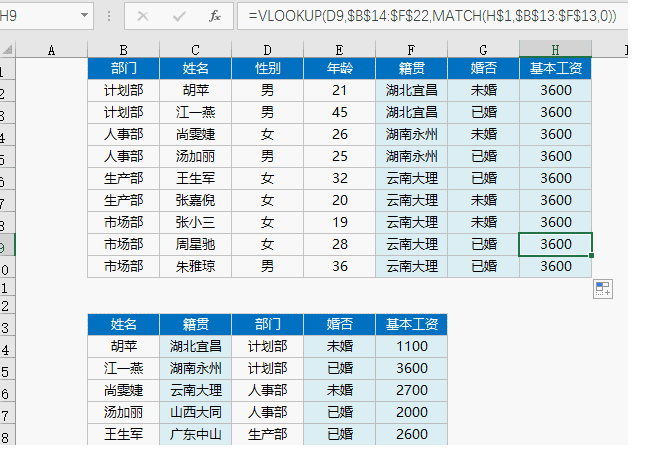The height and width of the screenshot is (457, 646).
Task: Click header cell 部门 in column B
Action: 123,68
